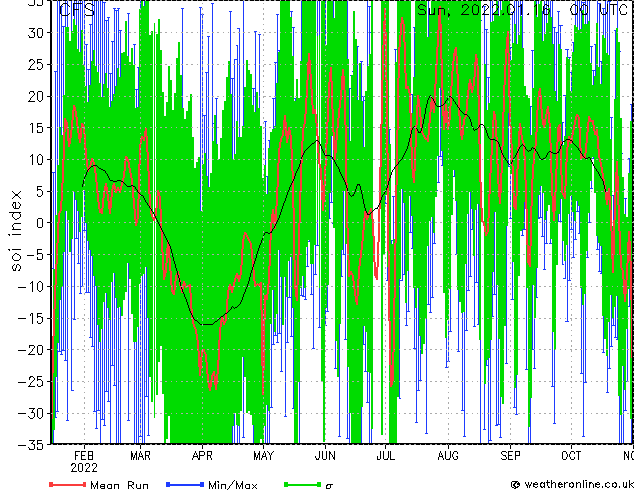Click the y-axis value -15
634x490 pixels.
pos(31,318)
